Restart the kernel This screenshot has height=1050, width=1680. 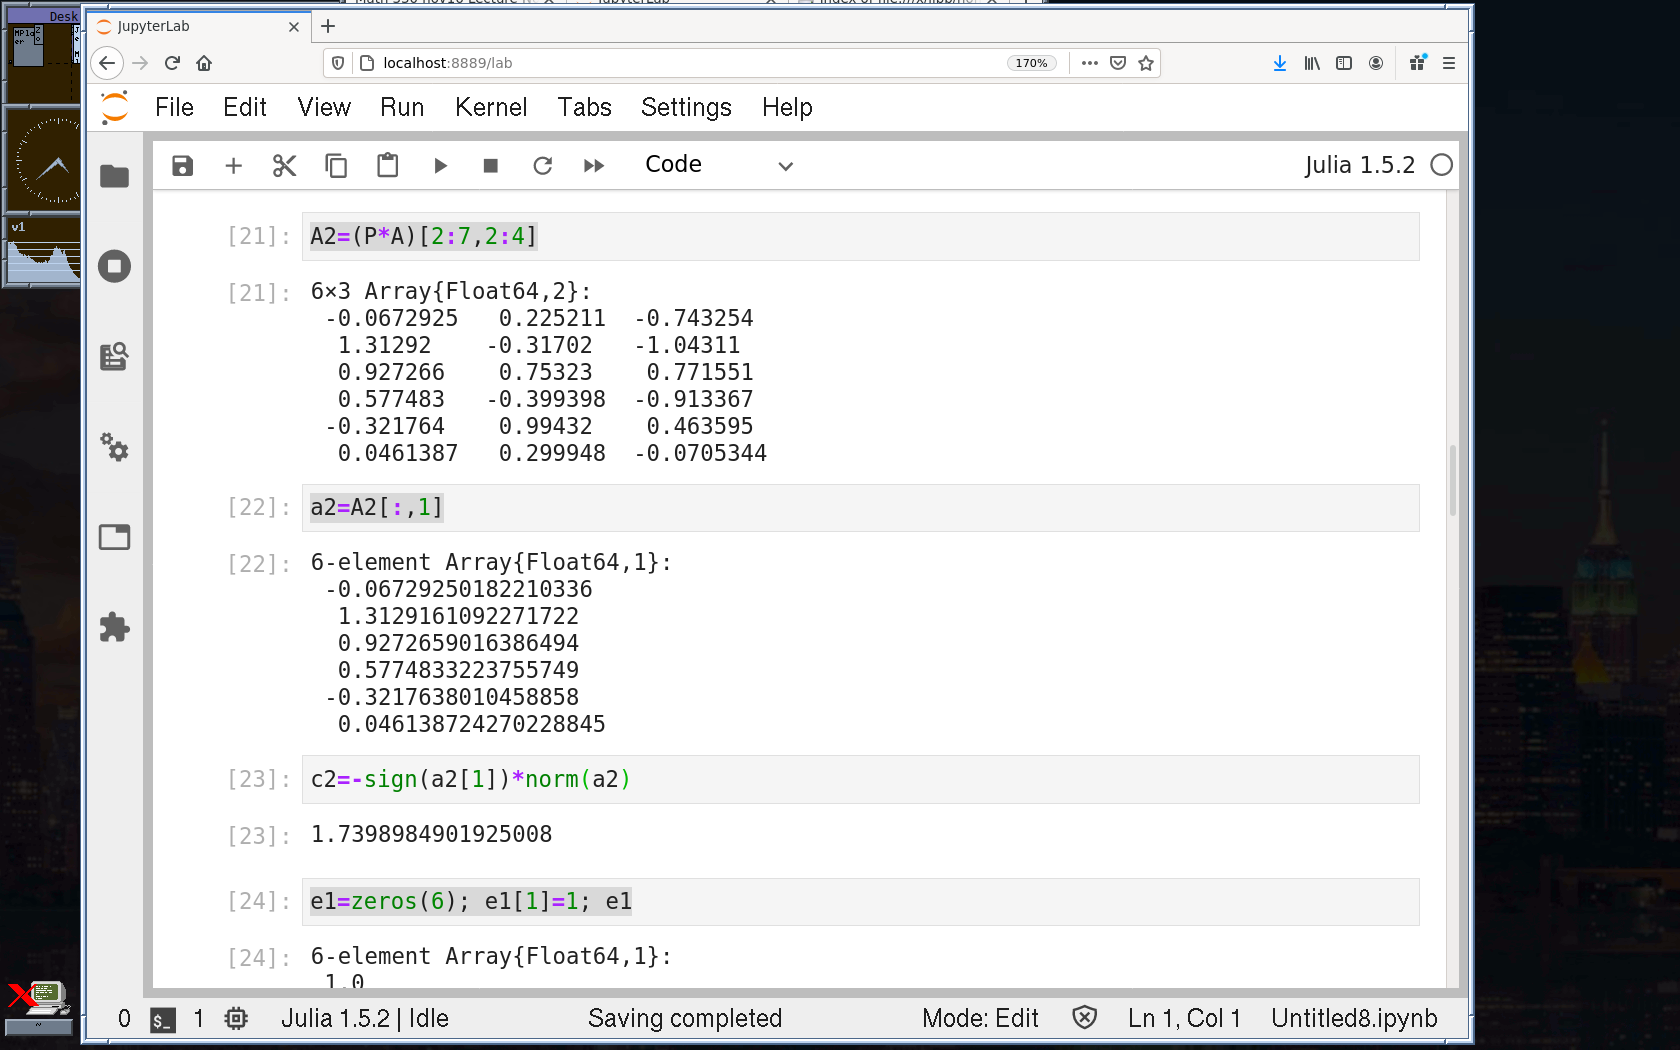[542, 166]
